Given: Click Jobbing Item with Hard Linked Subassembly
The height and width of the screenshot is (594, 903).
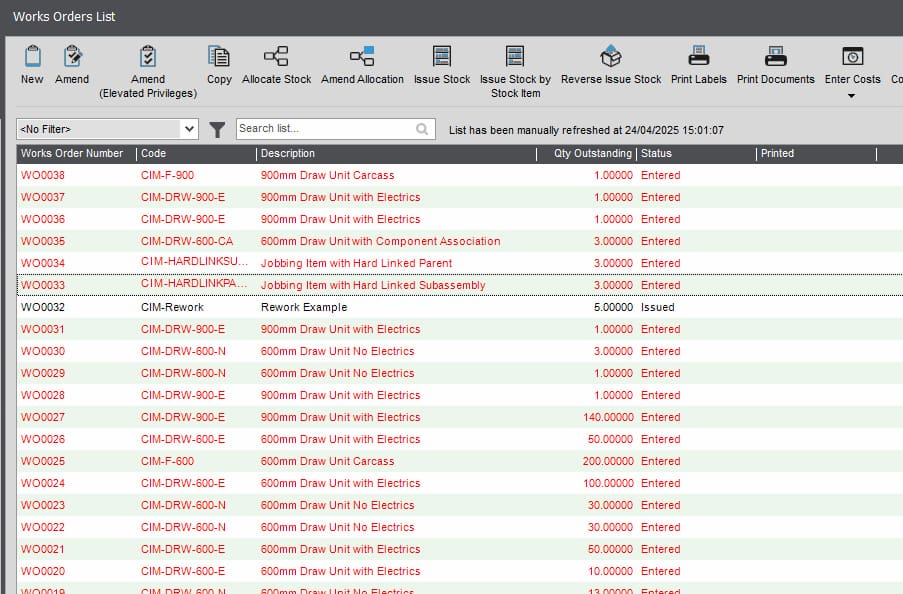Looking at the screenshot, I should point(373,285).
